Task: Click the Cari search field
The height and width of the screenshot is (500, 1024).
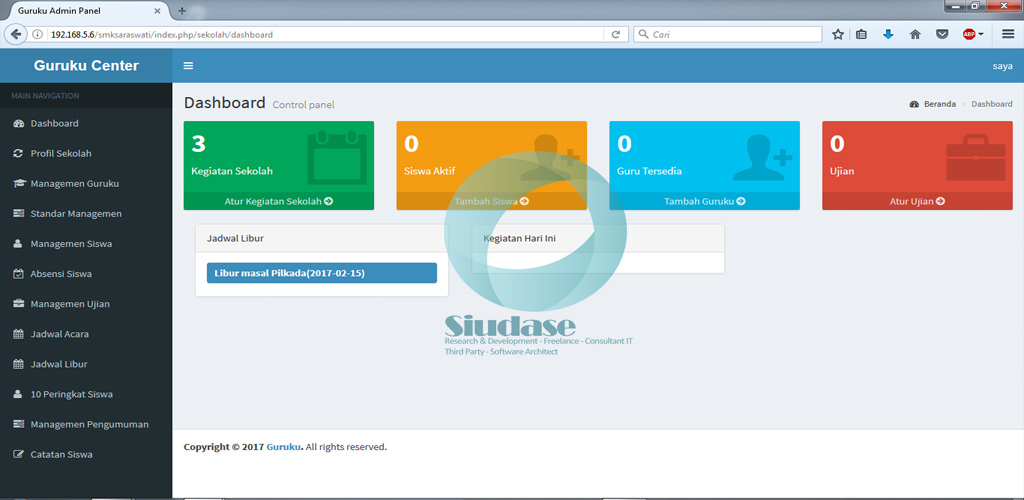Action: 730,34
